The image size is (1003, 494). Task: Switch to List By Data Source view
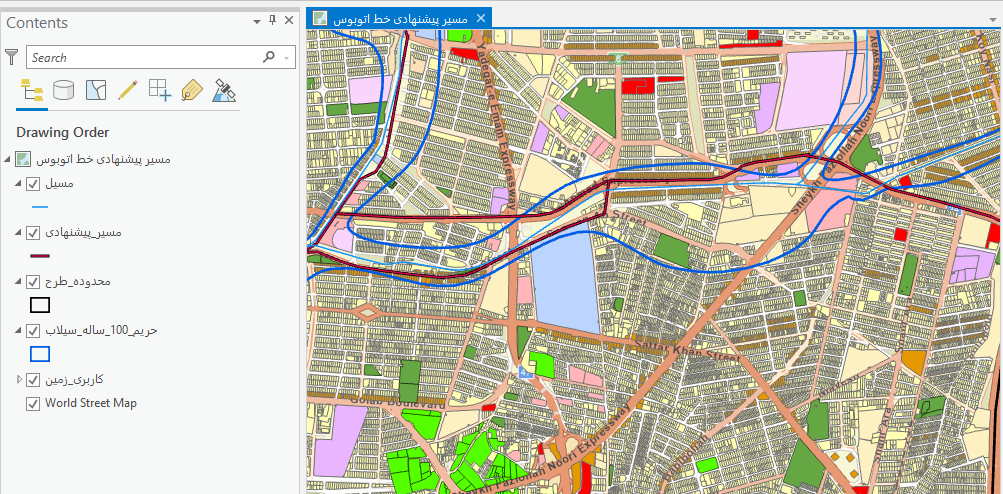click(63, 91)
